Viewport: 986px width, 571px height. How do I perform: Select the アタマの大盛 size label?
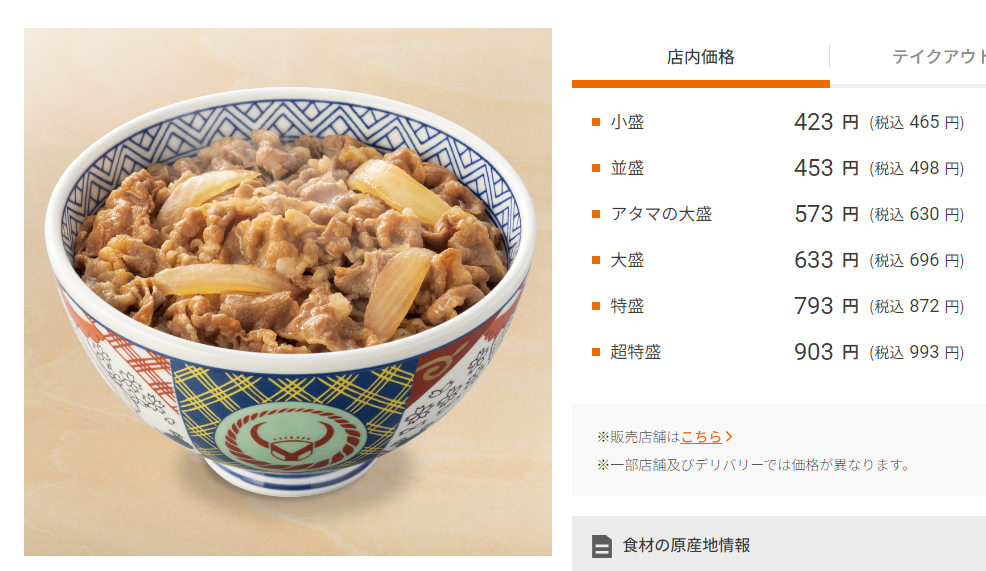pos(661,214)
